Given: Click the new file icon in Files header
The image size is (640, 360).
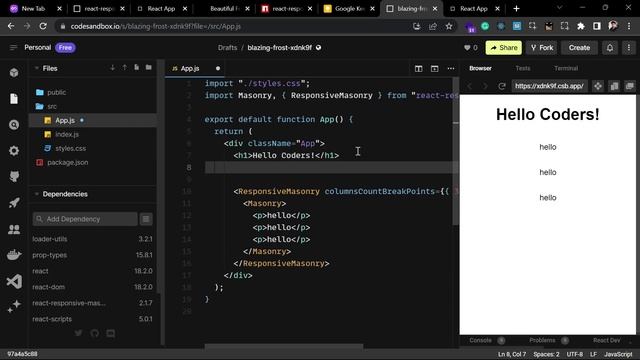Looking at the screenshot, I should (136, 68).
